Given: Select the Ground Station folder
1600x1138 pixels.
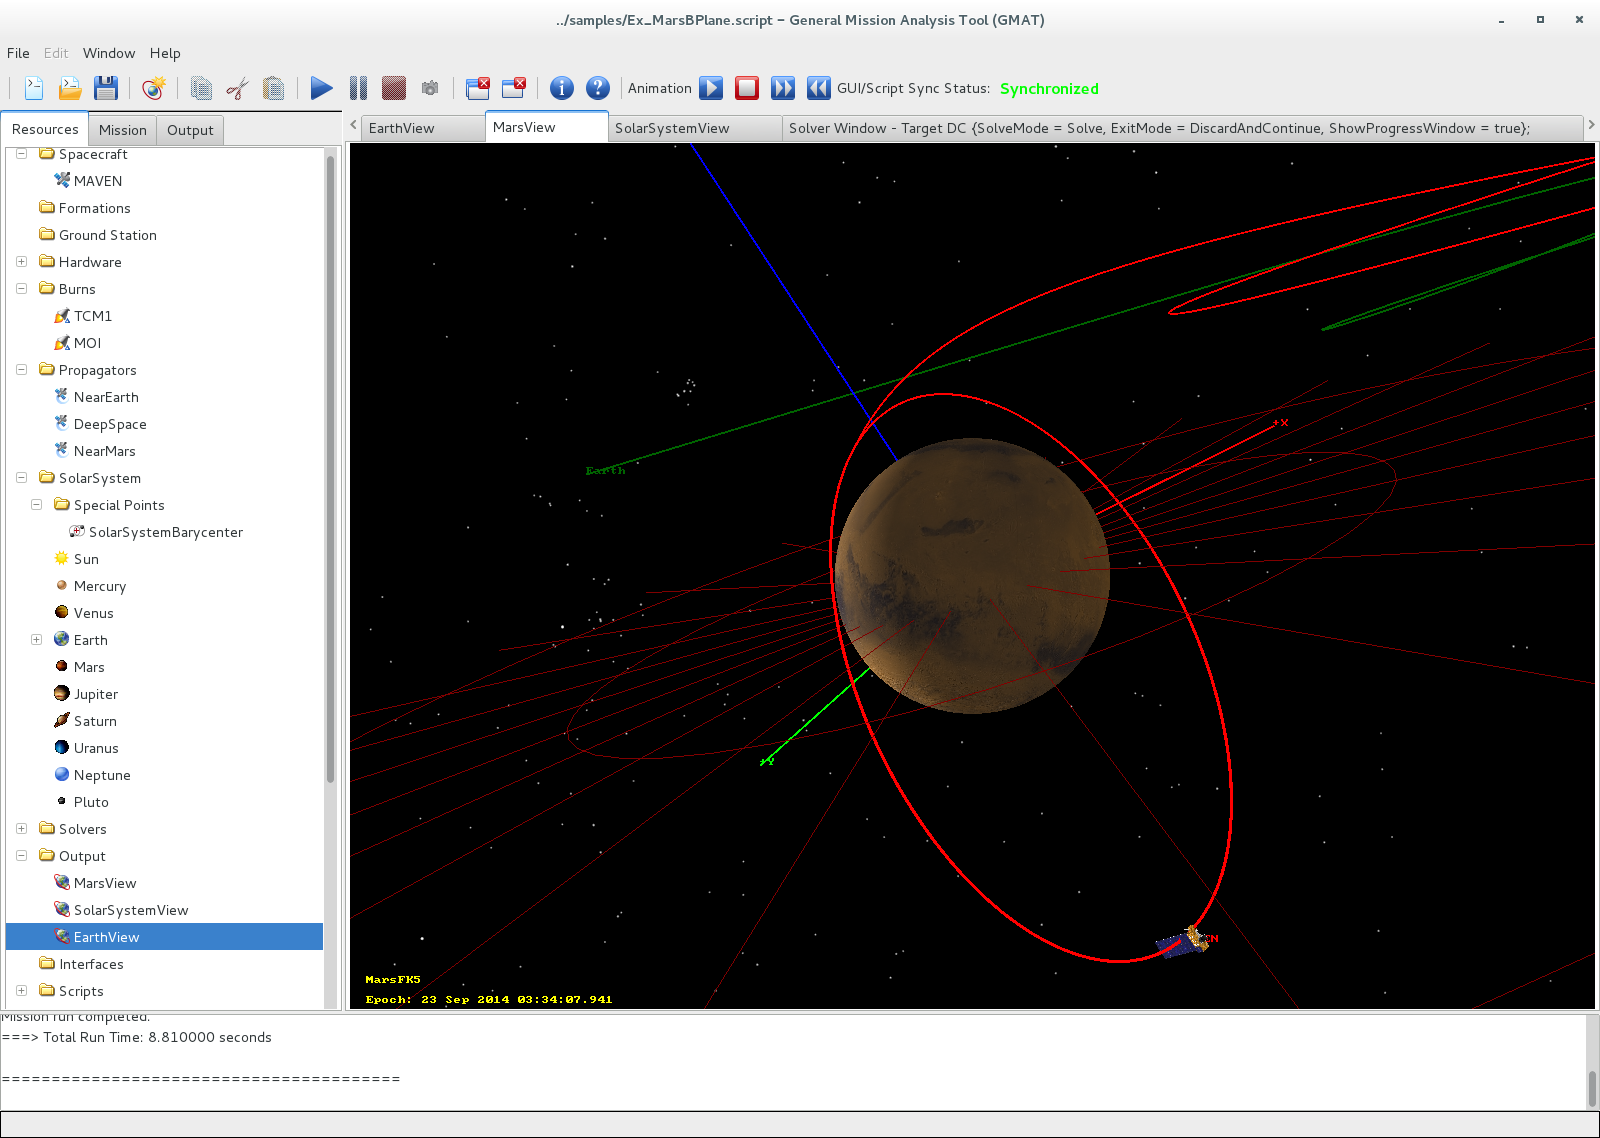Looking at the screenshot, I should [x=107, y=235].
